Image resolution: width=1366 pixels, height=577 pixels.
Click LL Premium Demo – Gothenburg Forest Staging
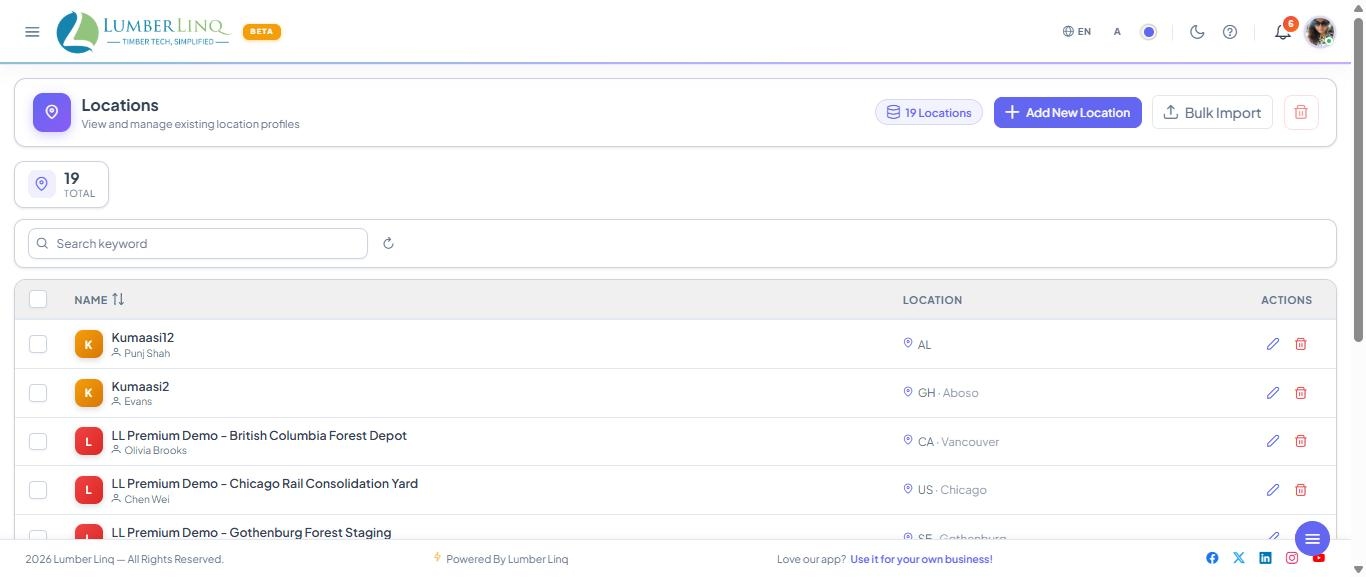coord(251,533)
